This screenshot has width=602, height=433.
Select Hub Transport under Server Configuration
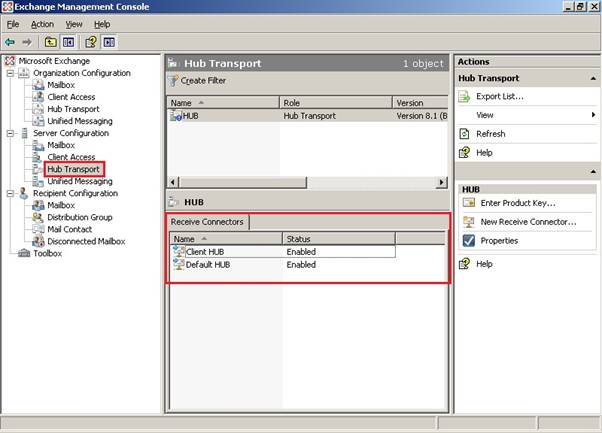coord(73,169)
